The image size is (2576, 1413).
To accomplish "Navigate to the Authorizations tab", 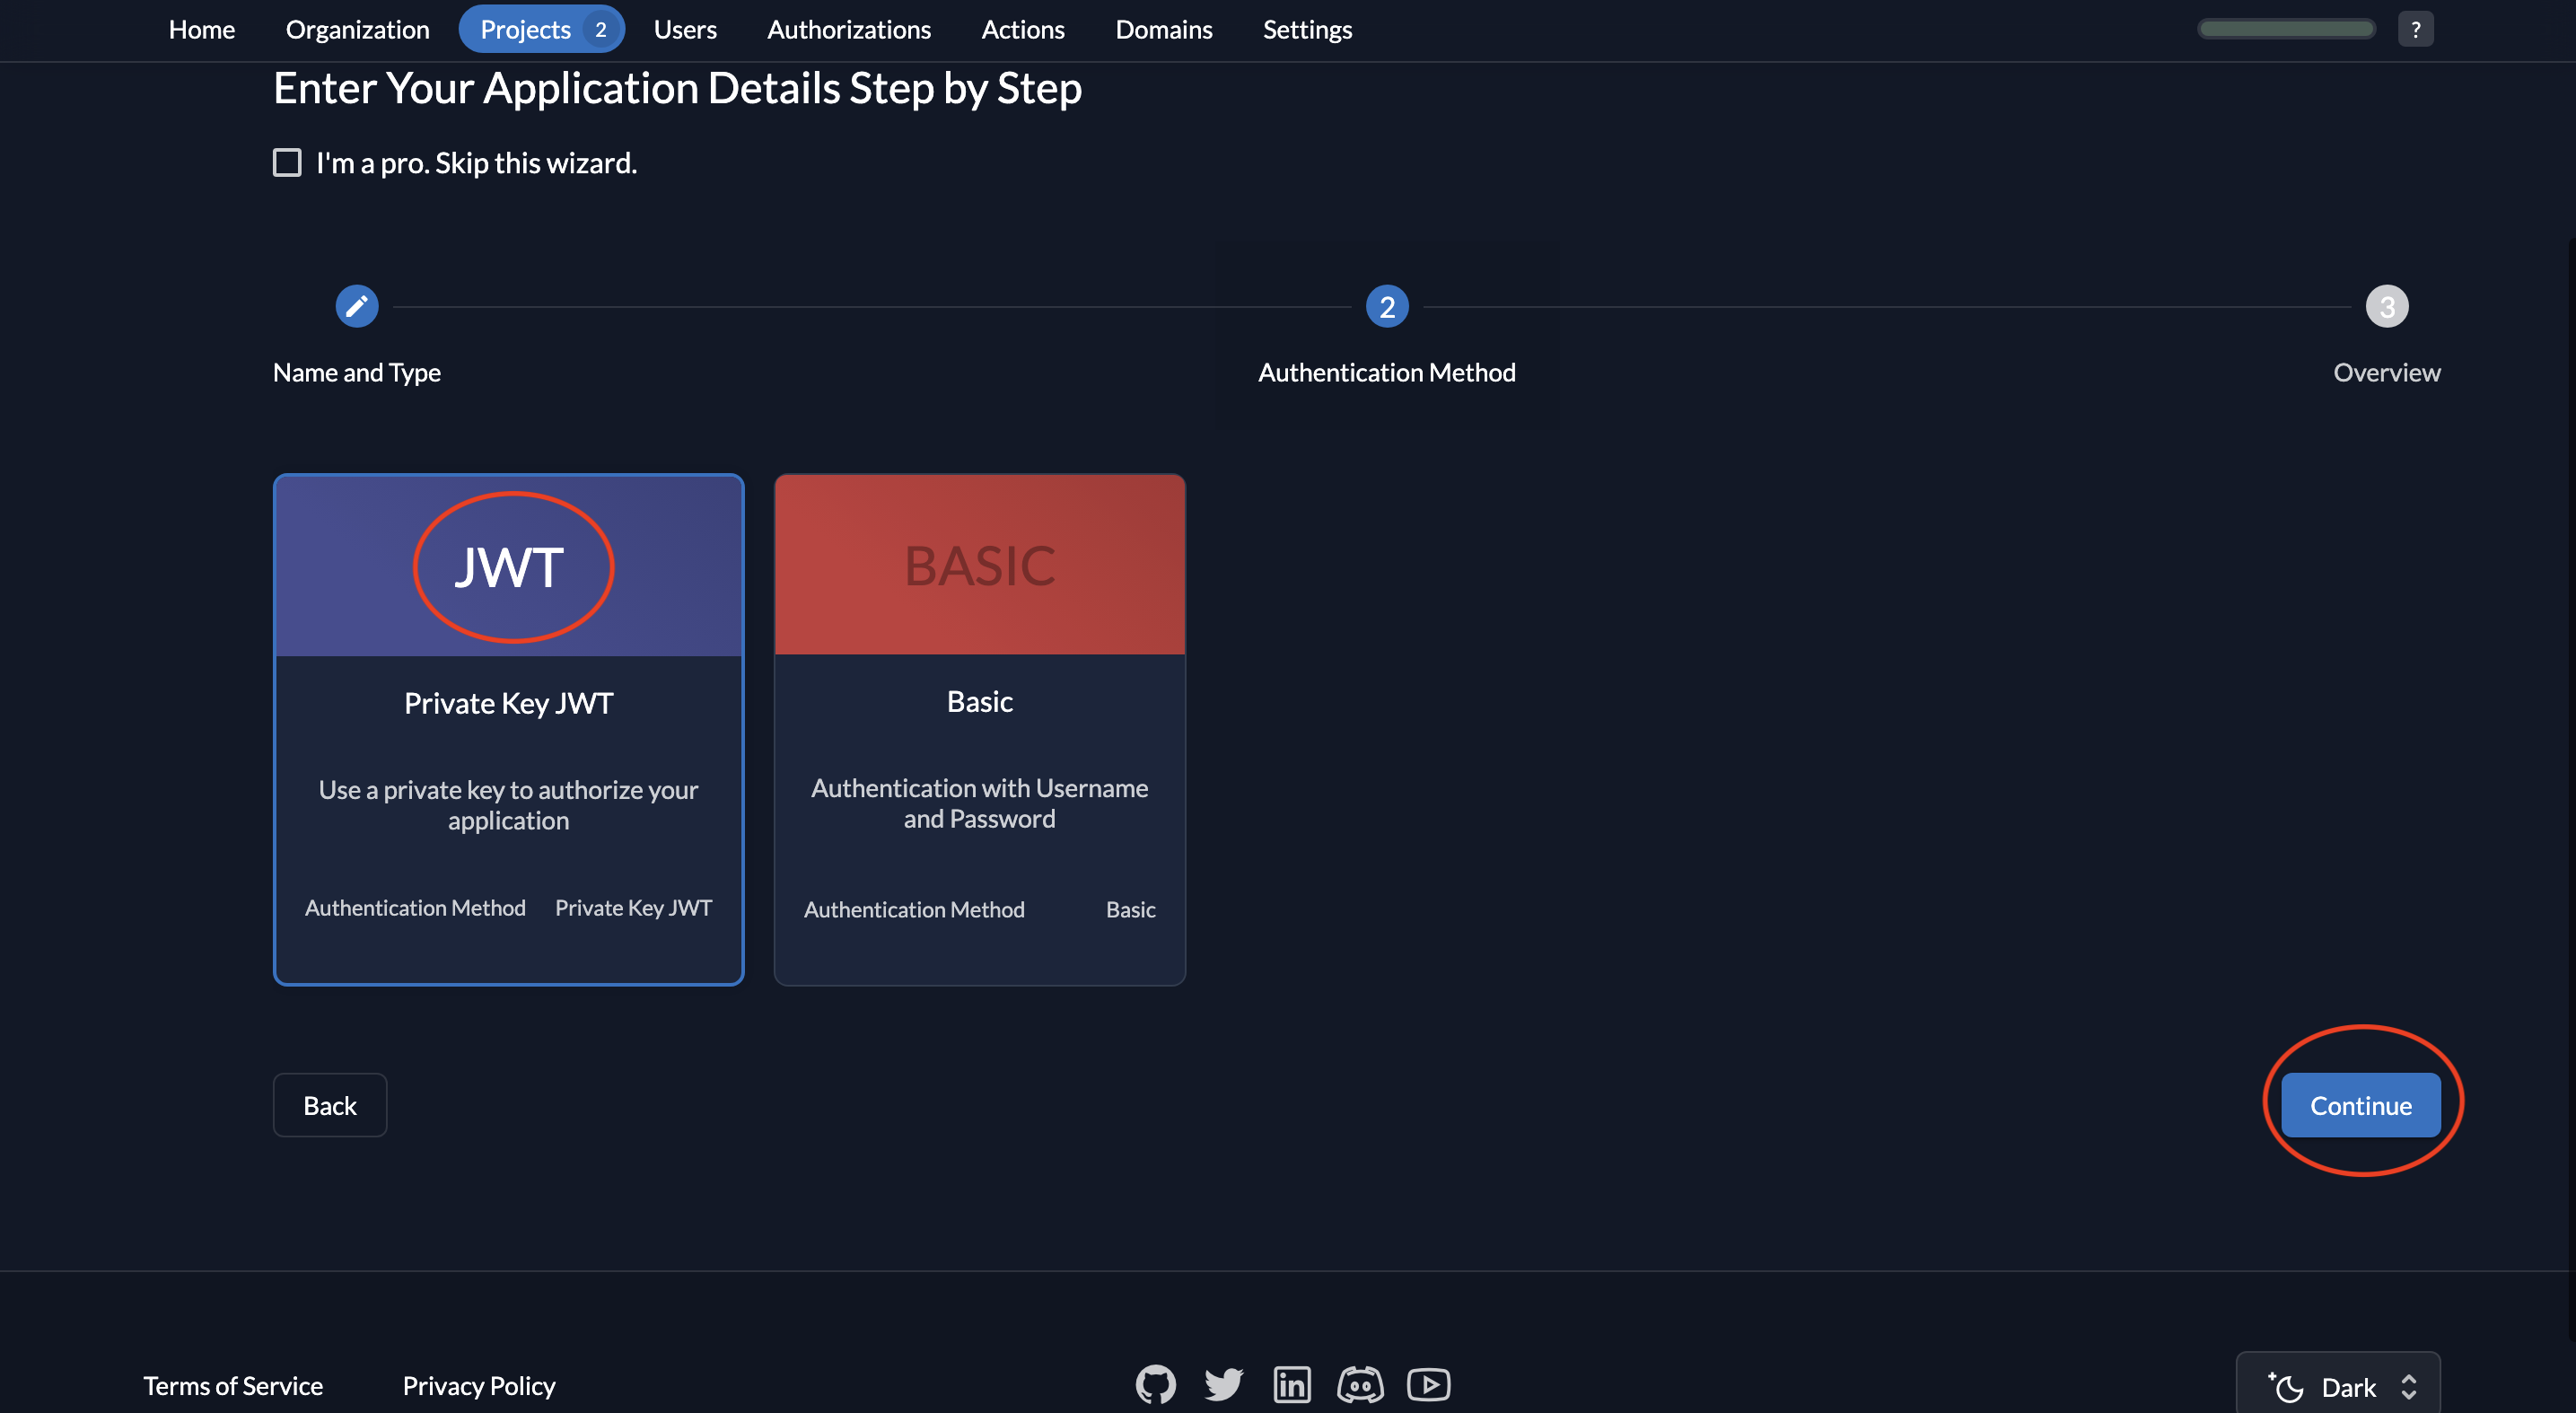I will click(x=848, y=29).
